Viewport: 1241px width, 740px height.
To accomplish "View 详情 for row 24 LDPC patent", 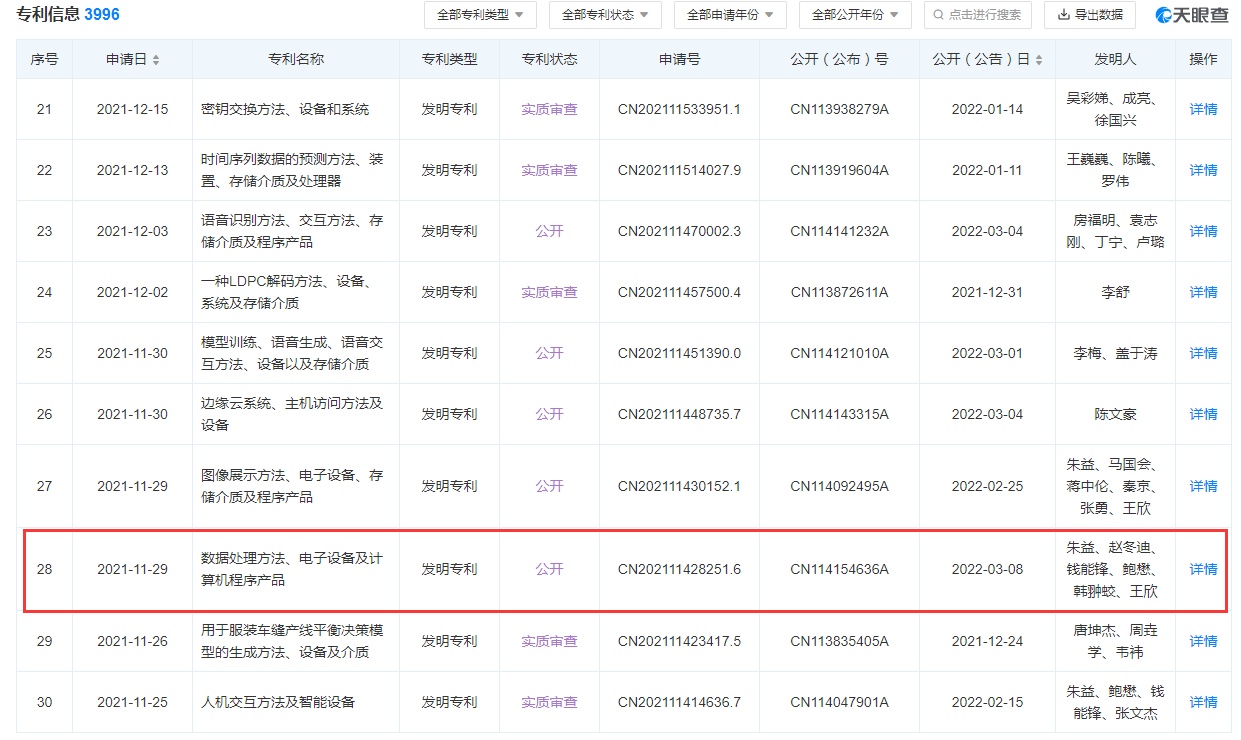I will [1203, 292].
